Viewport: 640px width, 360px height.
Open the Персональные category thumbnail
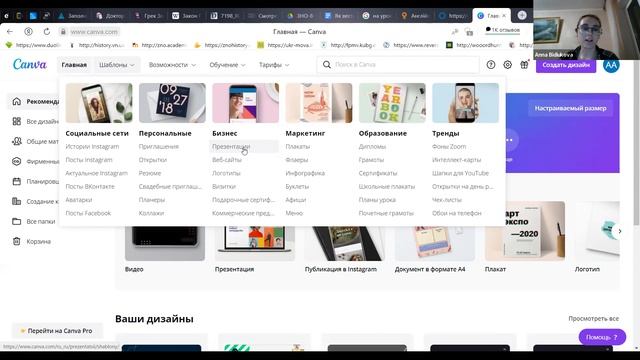click(172, 103)
